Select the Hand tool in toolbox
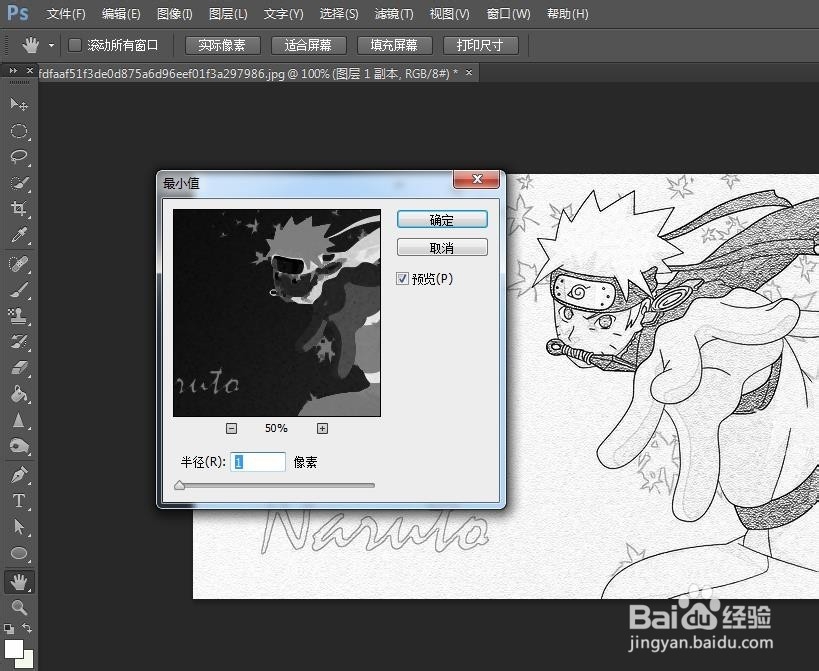Viewport: 819px width, 671px height. [x=19, y=582]
